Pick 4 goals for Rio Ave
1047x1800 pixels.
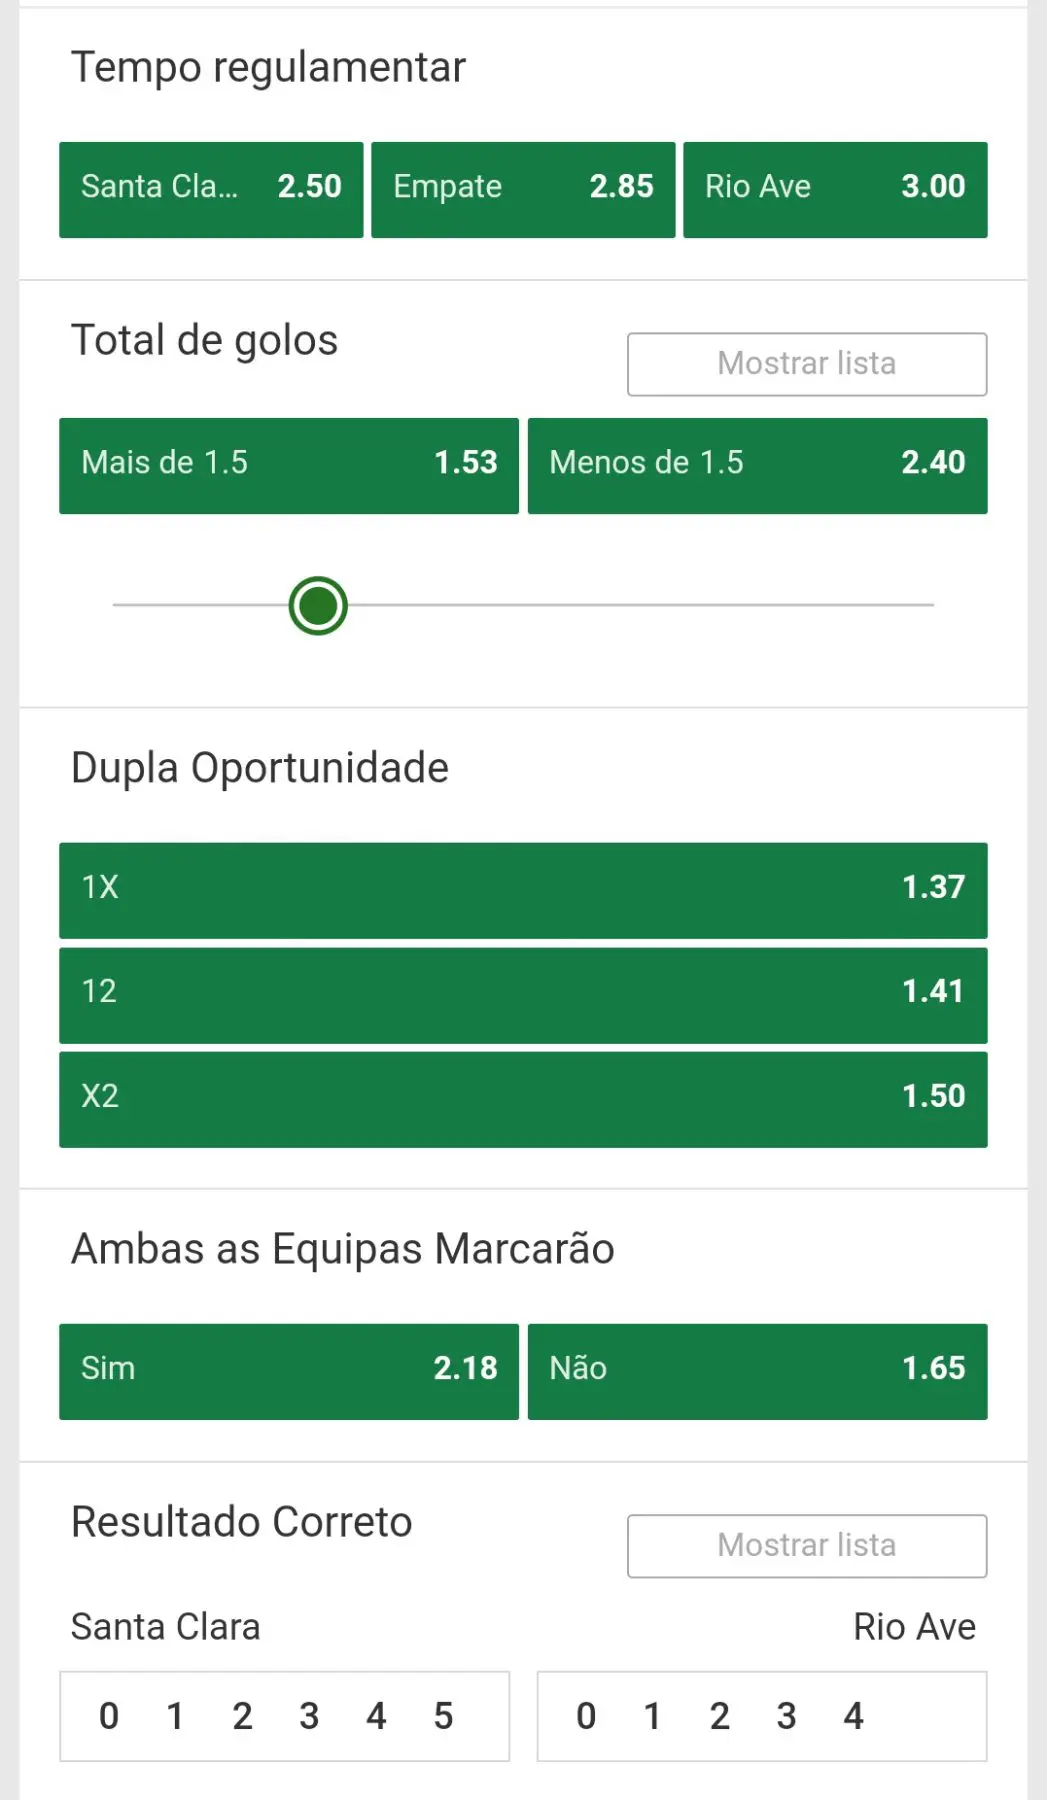(853, 1716)
